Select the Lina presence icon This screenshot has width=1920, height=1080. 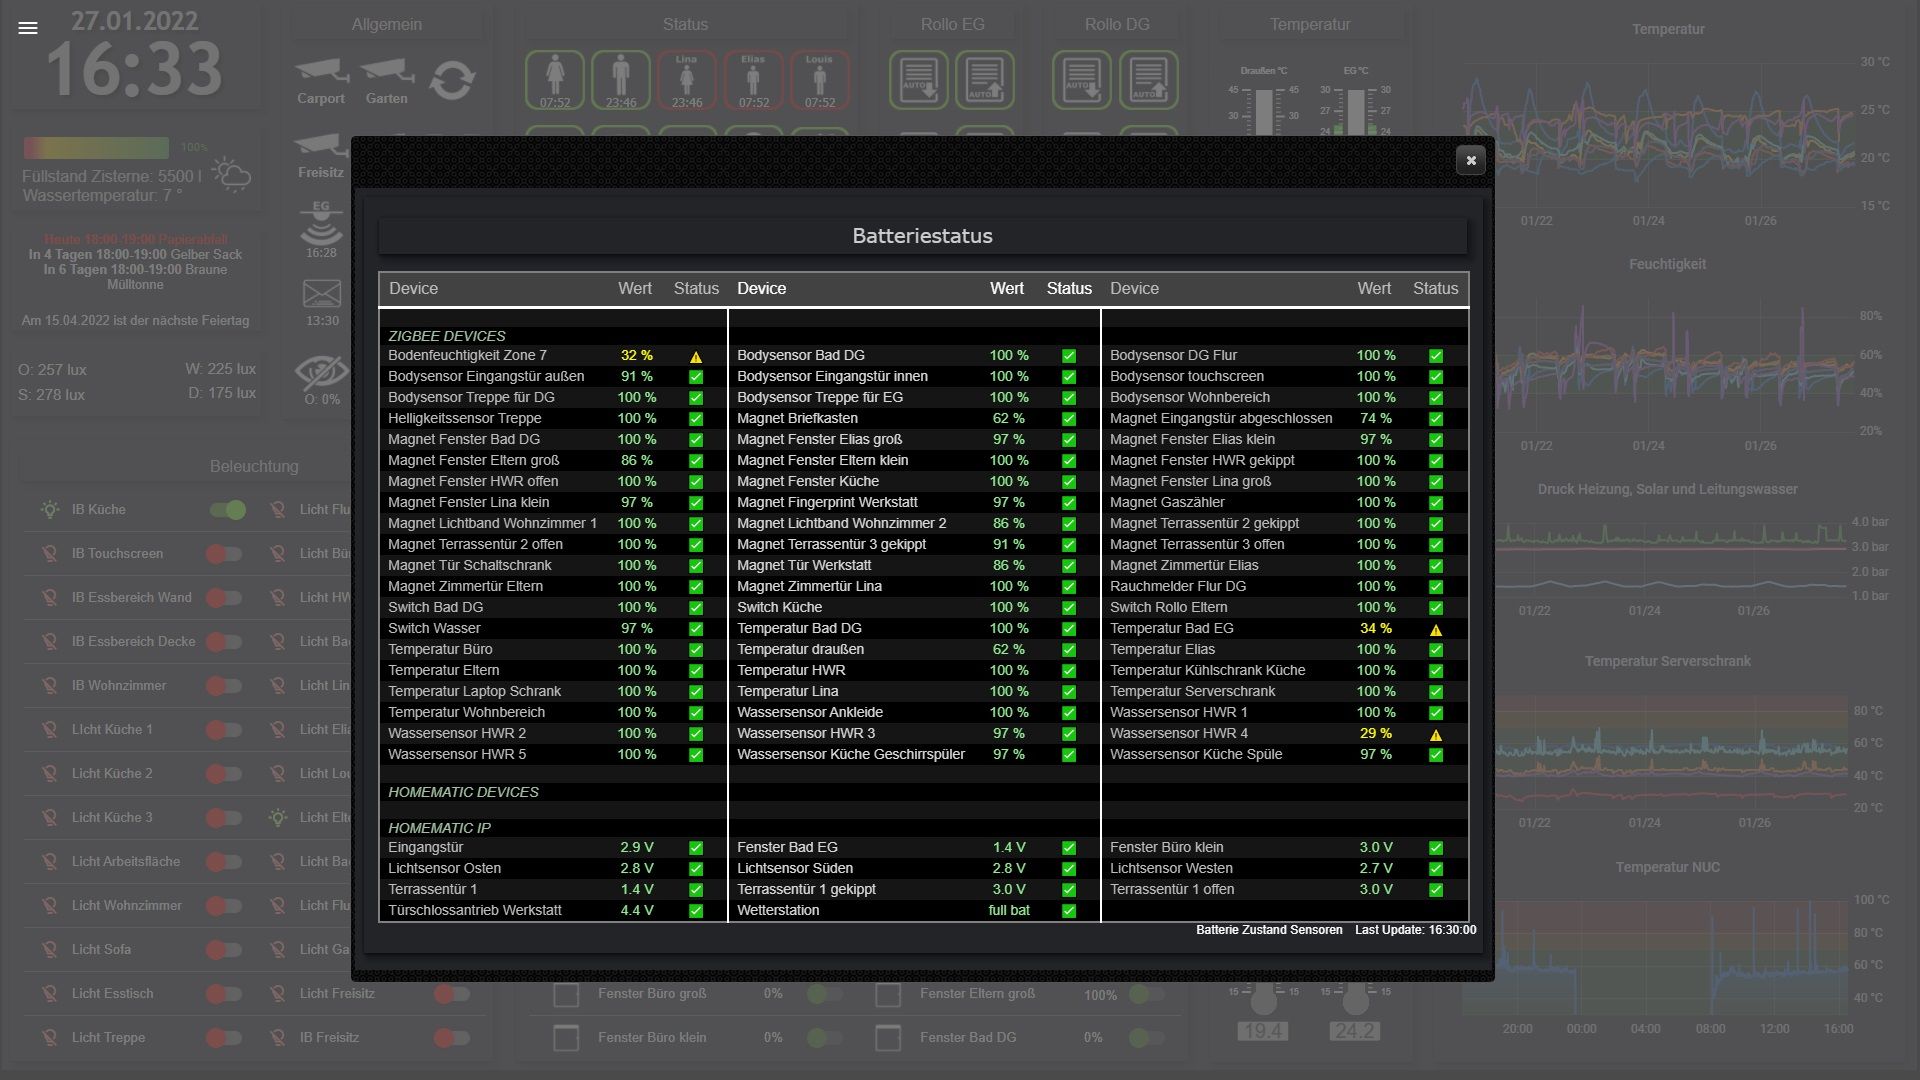pyautogui.click(x=687, y=80)
